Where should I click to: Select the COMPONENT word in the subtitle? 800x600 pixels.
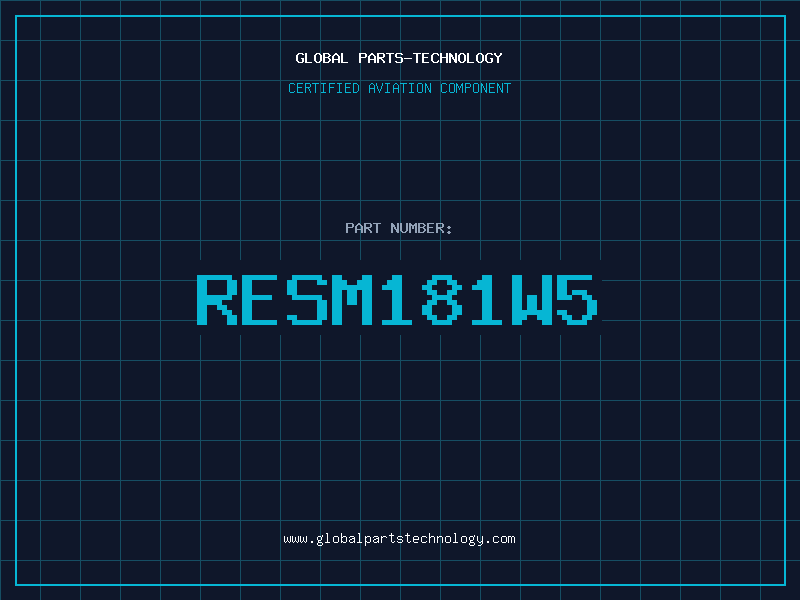pos(475,88)
